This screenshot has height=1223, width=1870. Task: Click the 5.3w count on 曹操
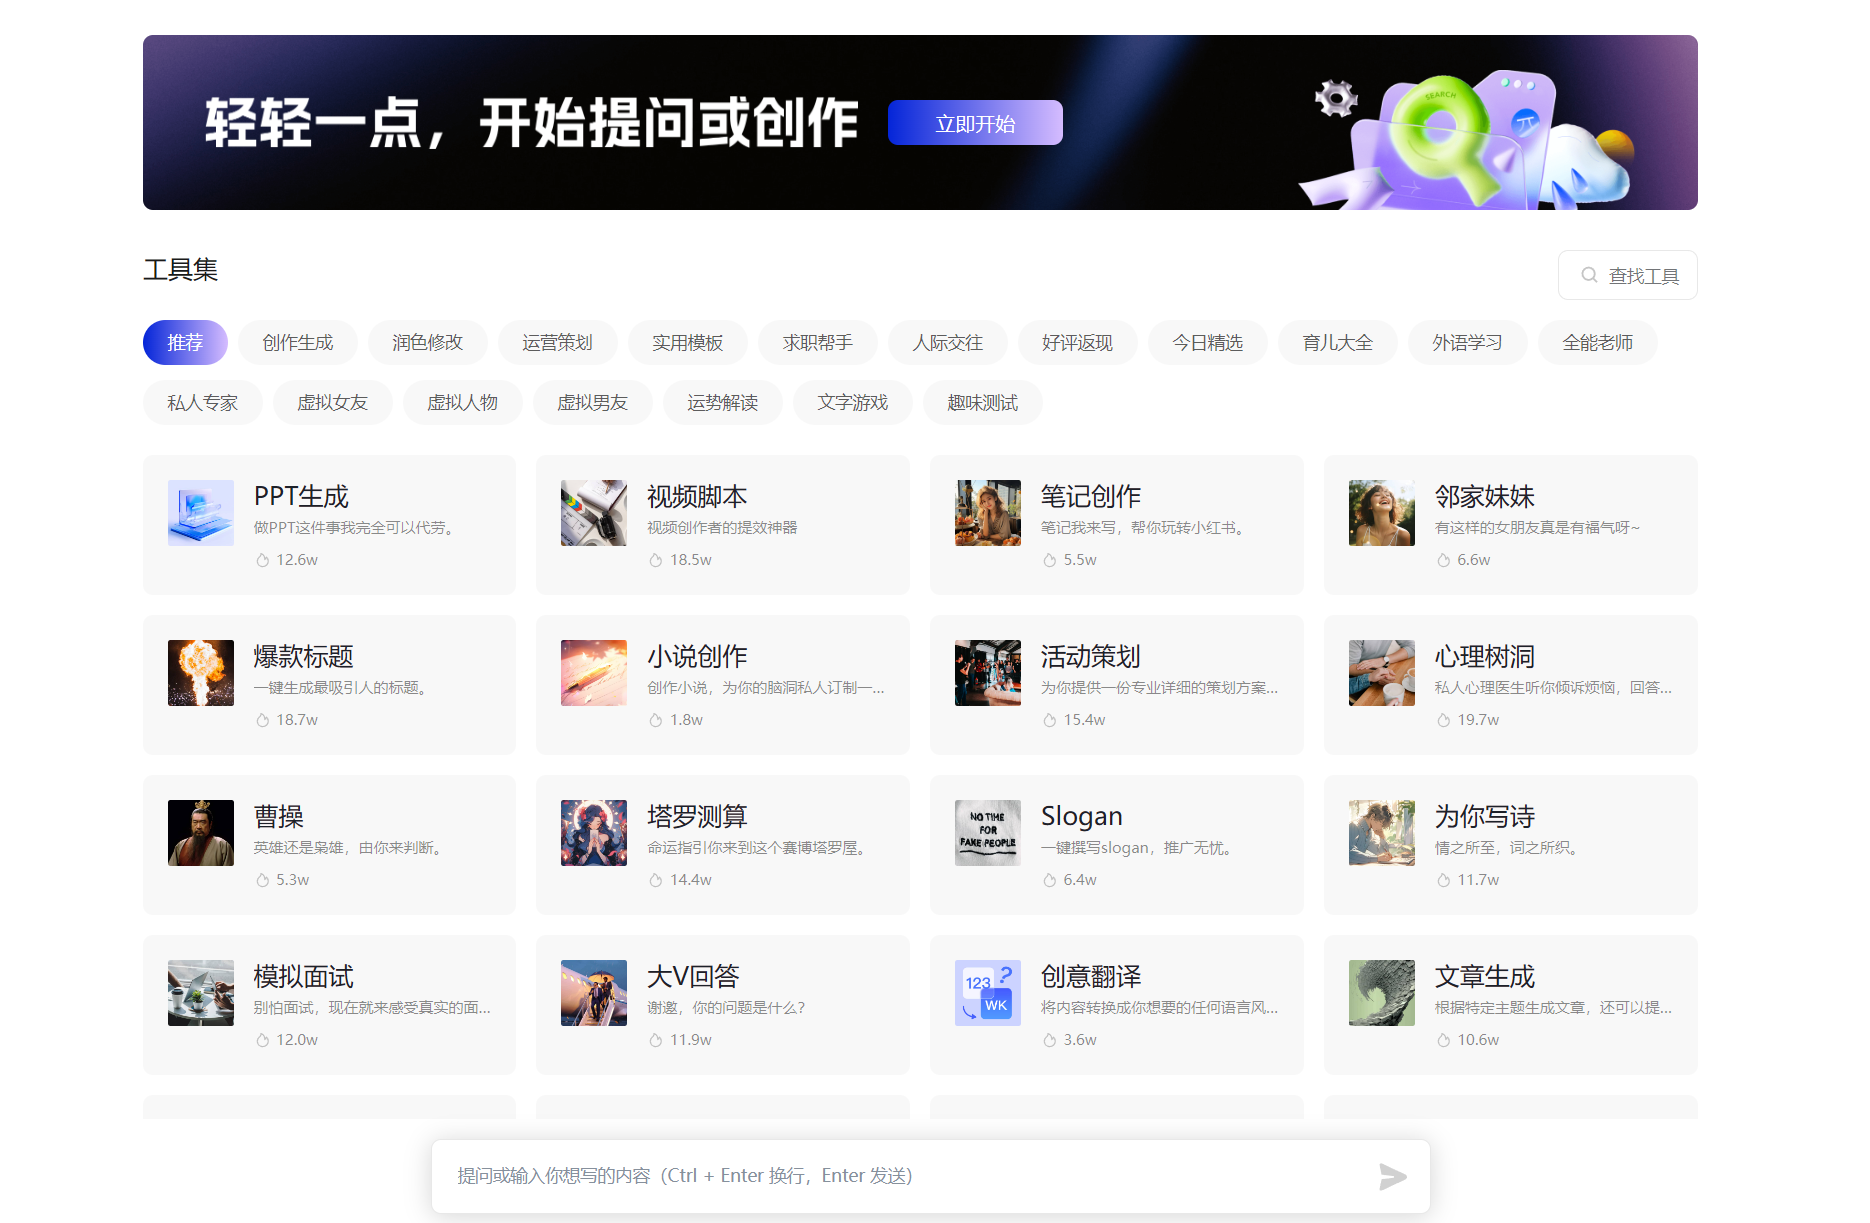[293, 880]
